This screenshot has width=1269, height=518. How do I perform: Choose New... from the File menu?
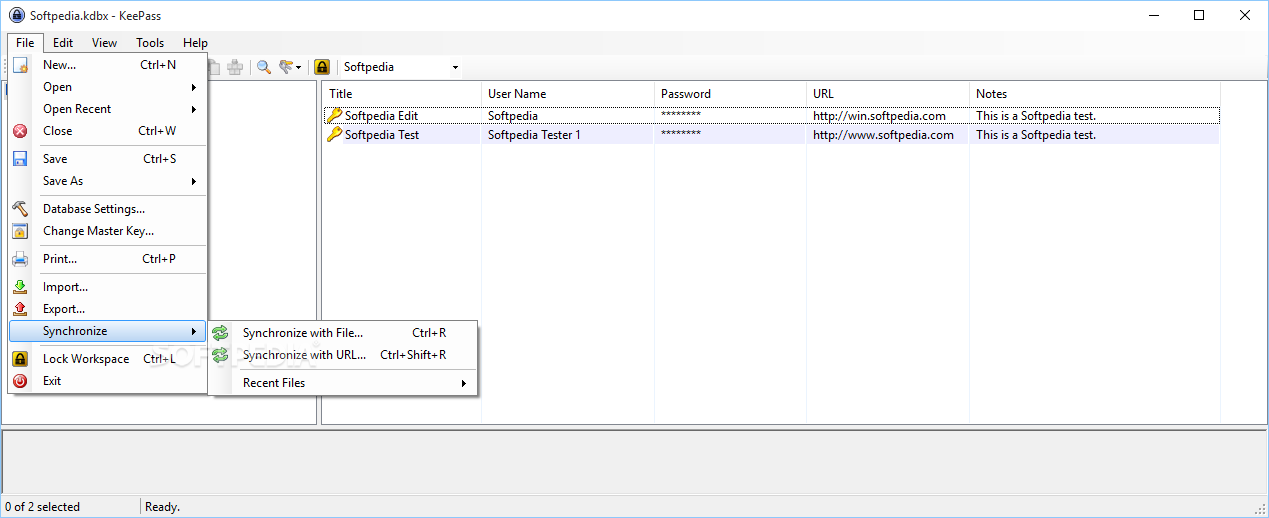click(x=108, y=65)
